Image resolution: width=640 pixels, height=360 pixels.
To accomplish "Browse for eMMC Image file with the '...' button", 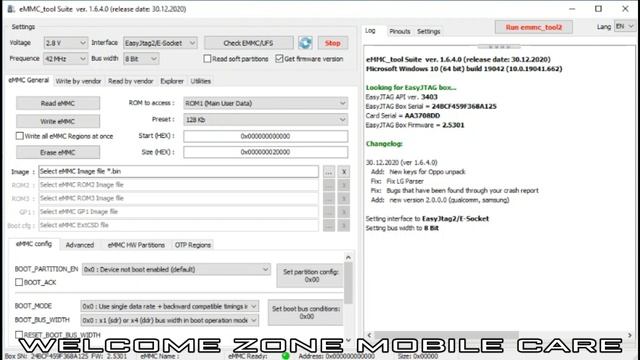I will [329, 172].
